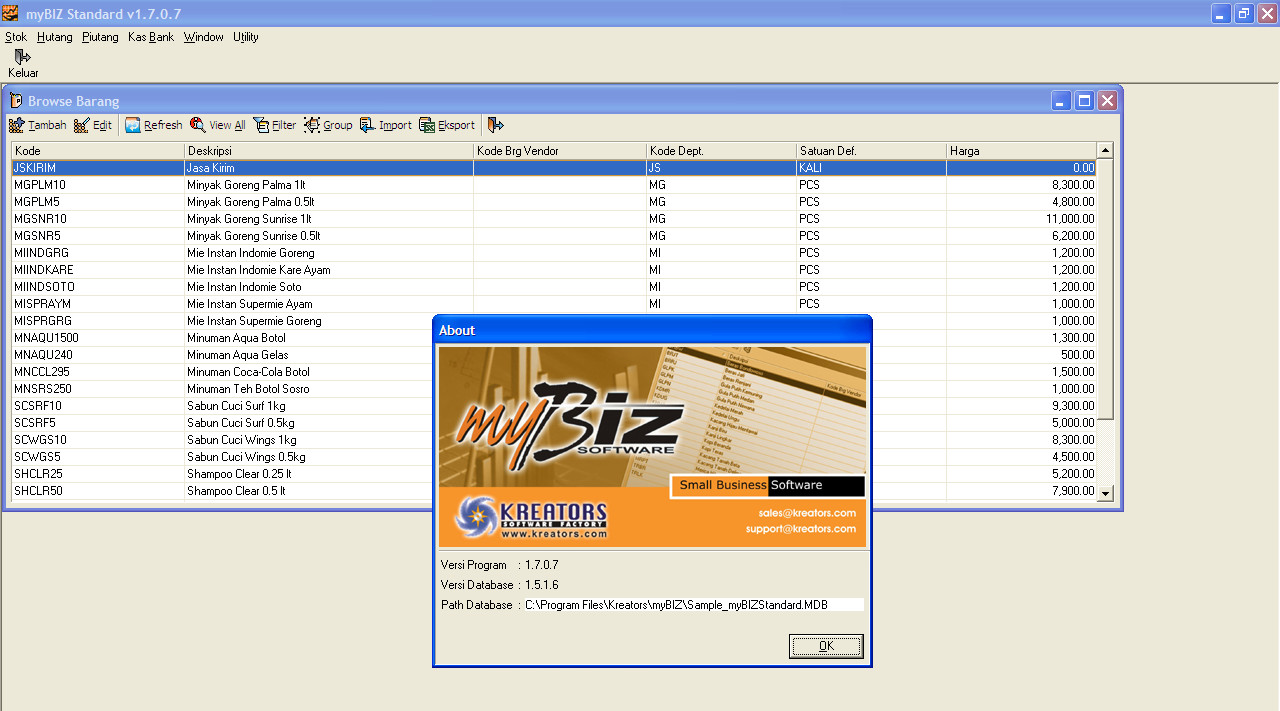The height and width of the screenshot is (711, 1280).
Task: Select the SCWGS10 row
Action: [222, 440]
